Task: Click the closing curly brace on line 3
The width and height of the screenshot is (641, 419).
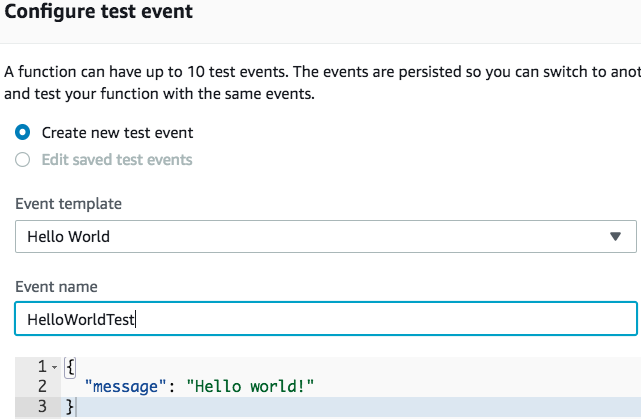Action: [69, 405]
